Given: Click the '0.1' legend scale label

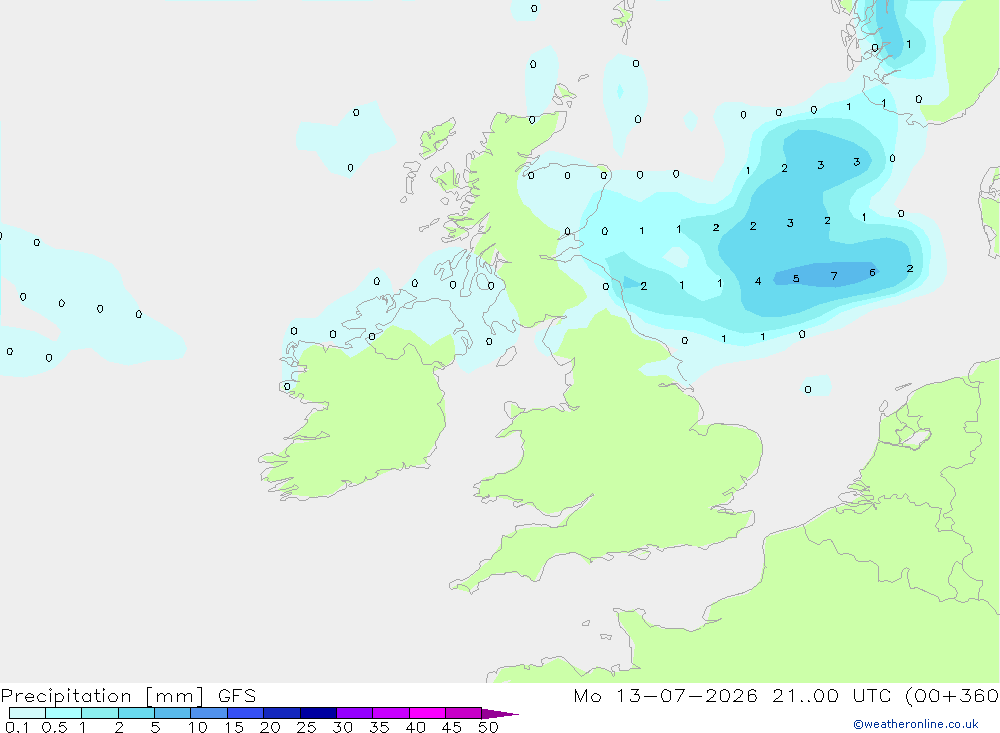Looking at the screenshot, I should [x=17, y=727].
